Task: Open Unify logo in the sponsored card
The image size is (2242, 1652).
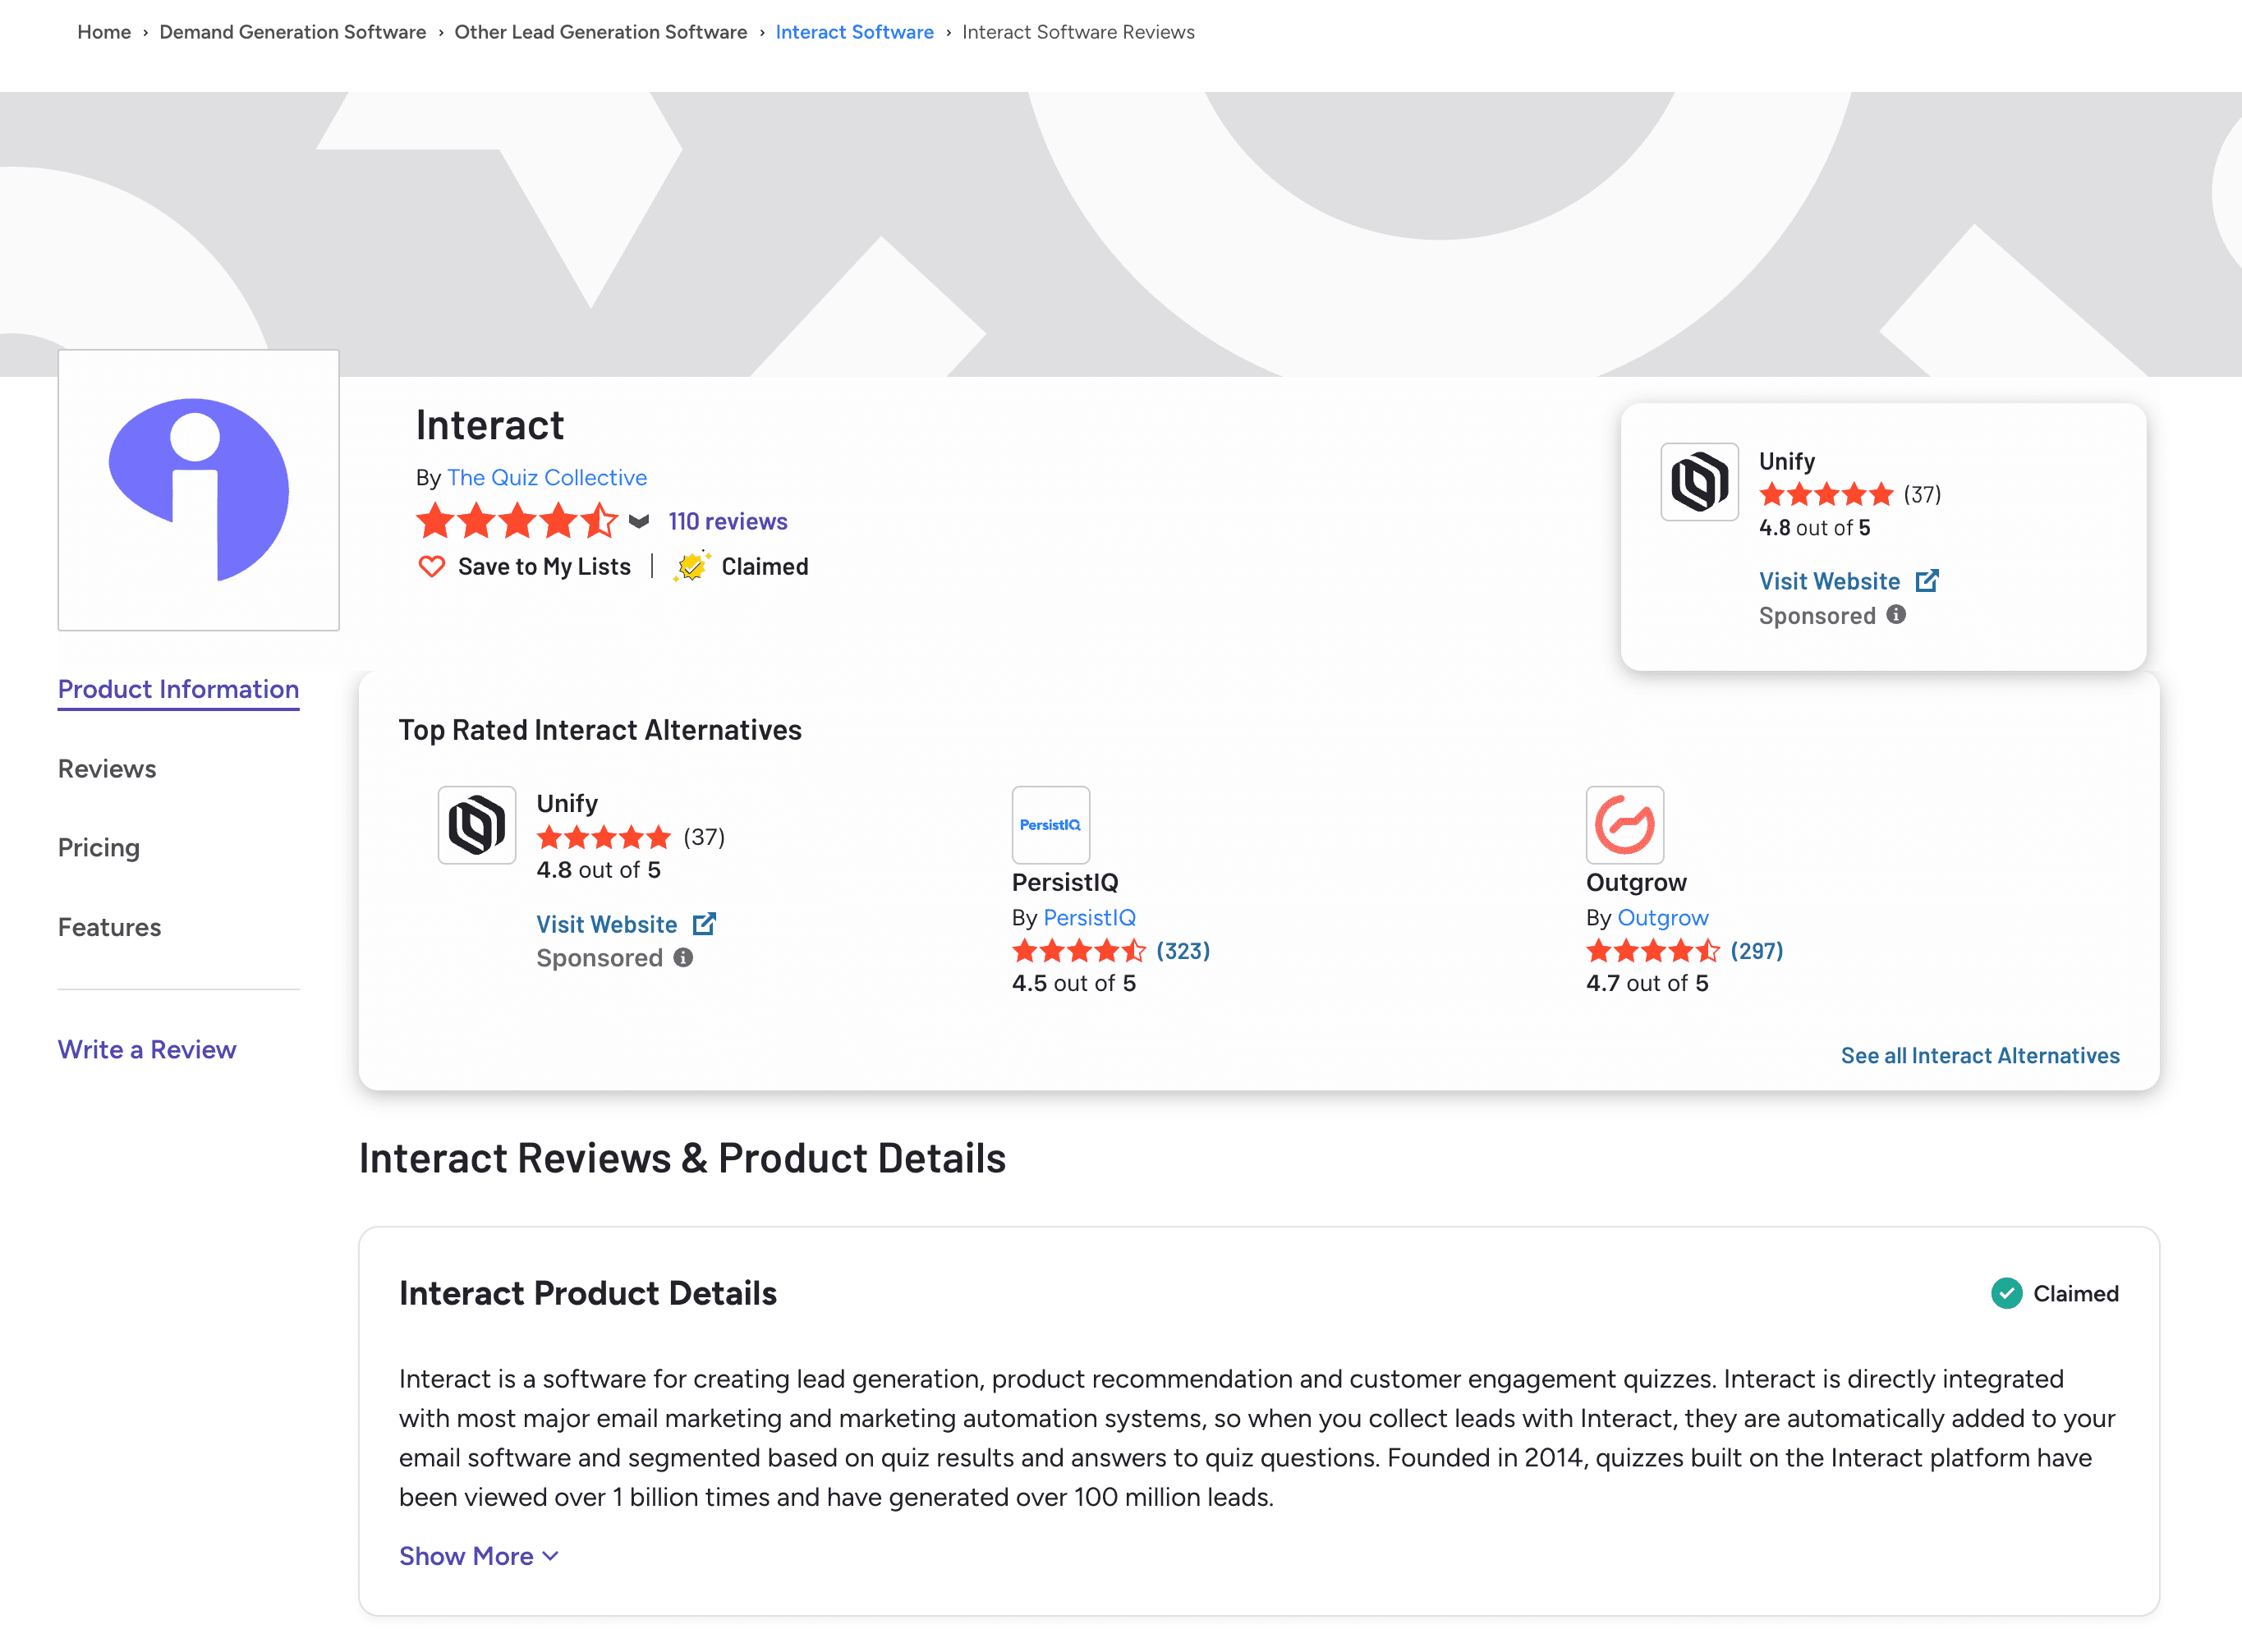Action: click(x=1699, y=482)
